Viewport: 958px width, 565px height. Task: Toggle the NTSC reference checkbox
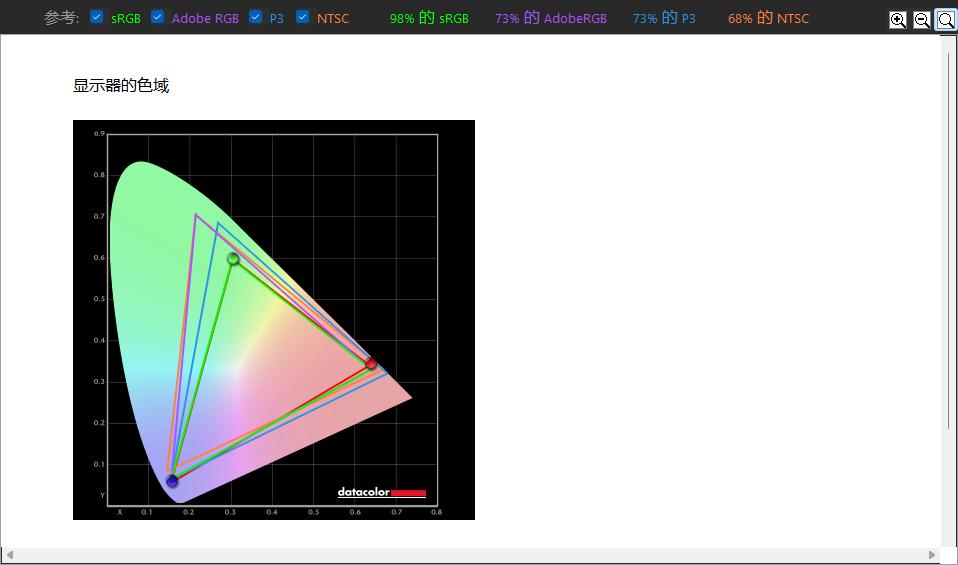coord(303,17)
